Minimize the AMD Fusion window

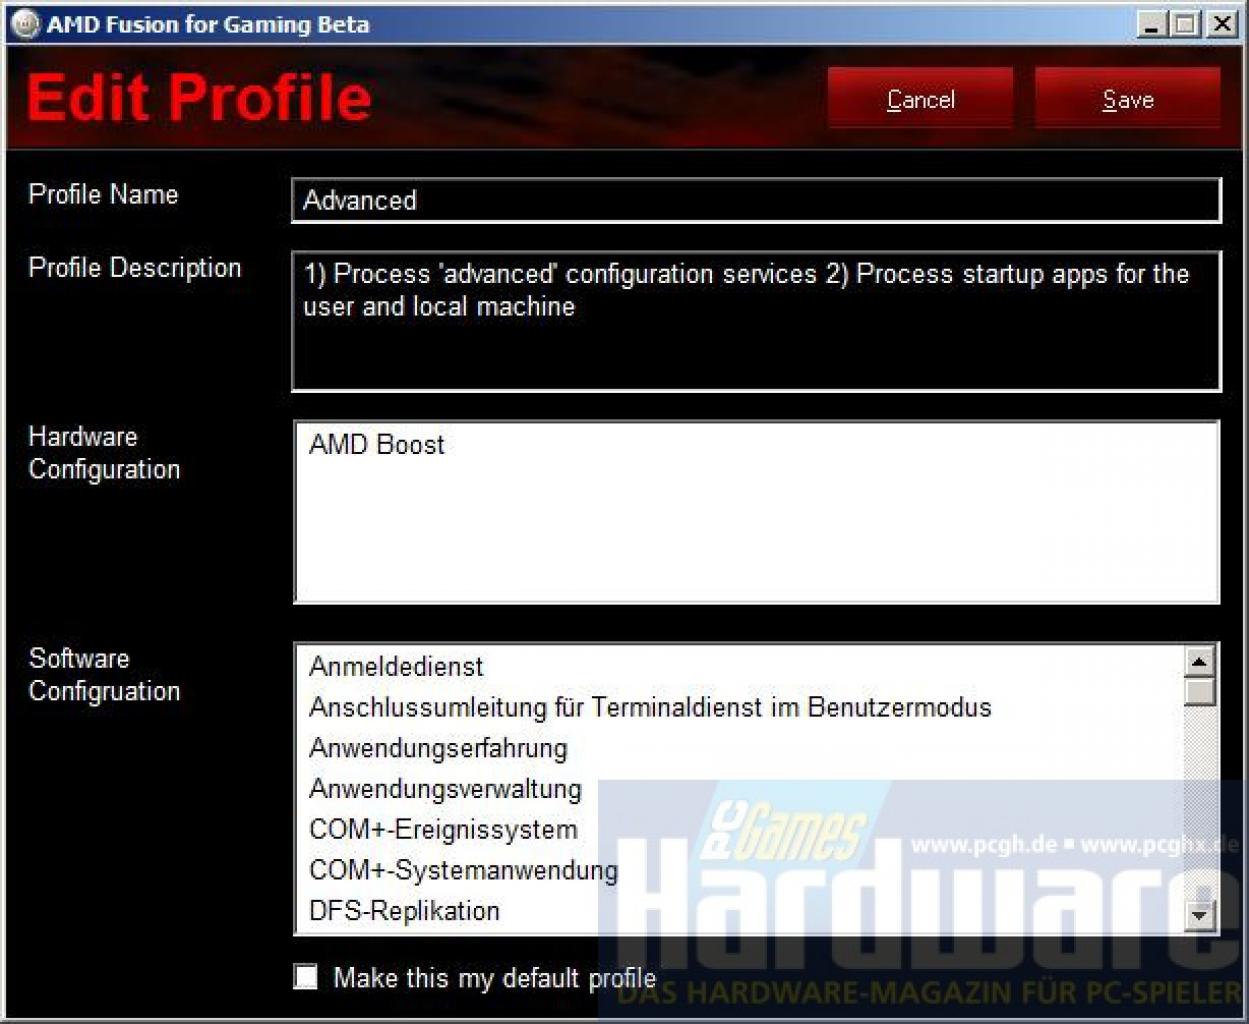pyautogui.click(x=1152, y=25)
